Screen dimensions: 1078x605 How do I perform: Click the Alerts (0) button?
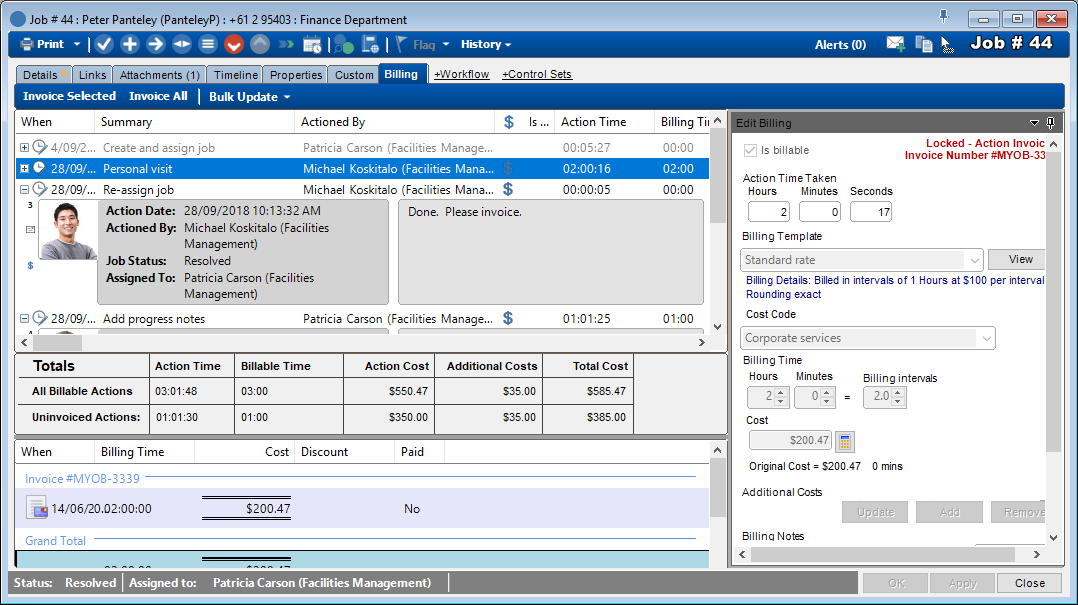click(x=840, y=45)
